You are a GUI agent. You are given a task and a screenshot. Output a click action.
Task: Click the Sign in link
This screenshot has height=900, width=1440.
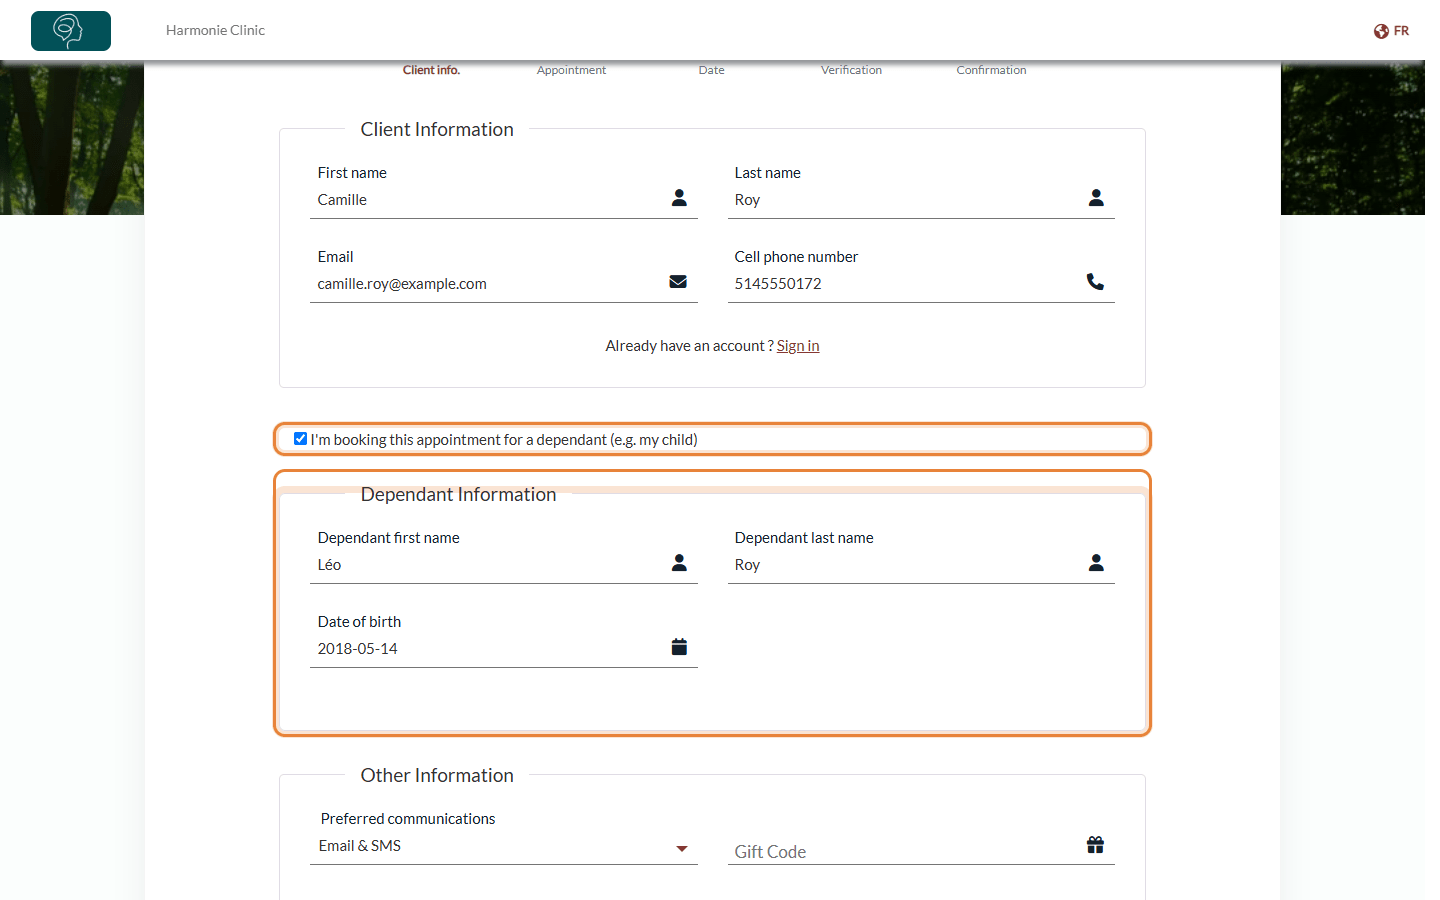tap(798, 346)
